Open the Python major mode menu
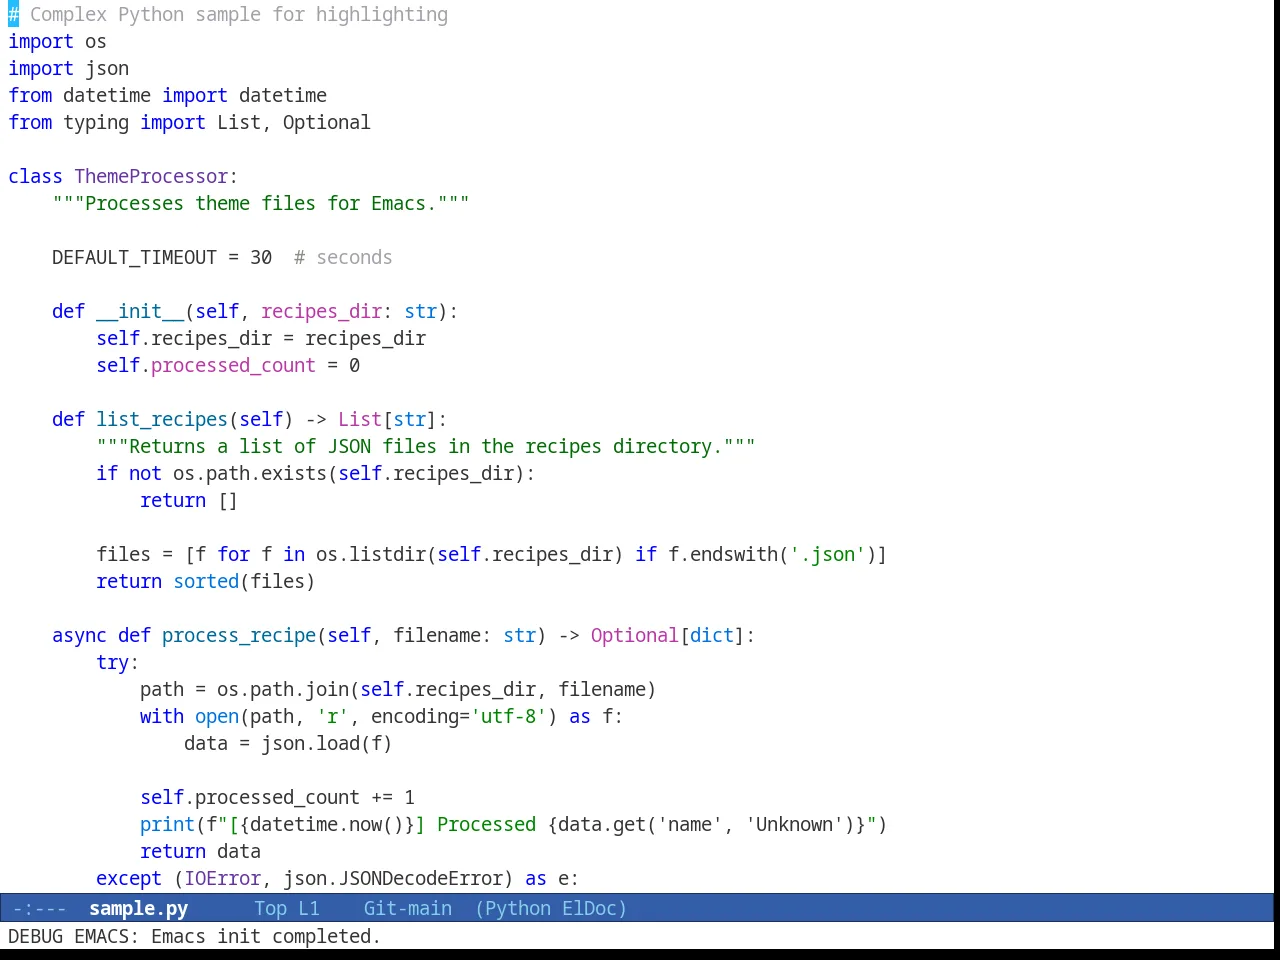 pyautogui.click(x=517, y=908)
